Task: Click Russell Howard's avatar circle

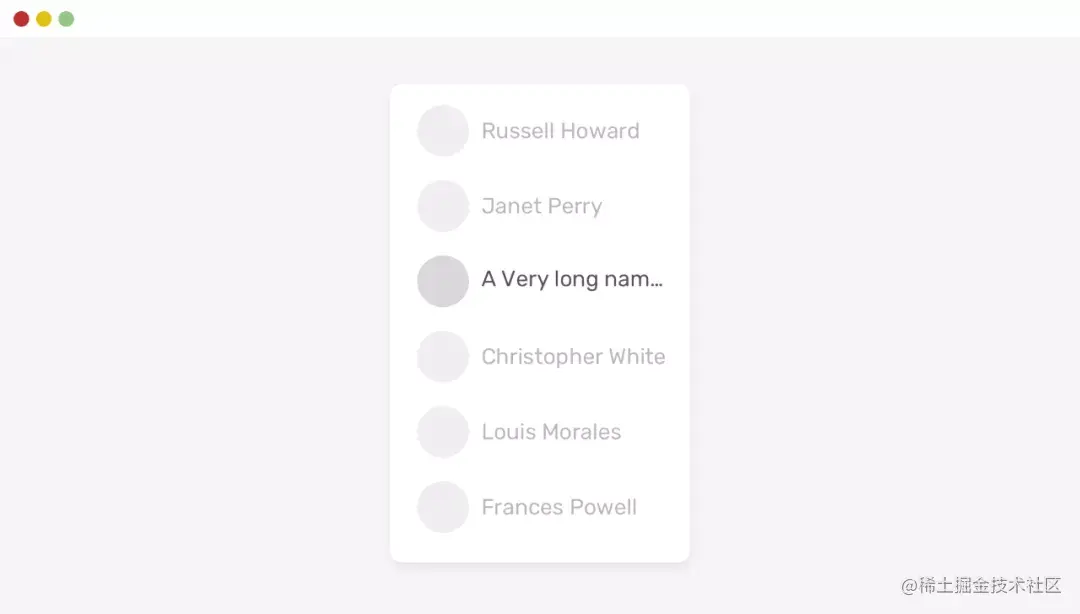Action: pyautogui.click(x=443, y=131)
